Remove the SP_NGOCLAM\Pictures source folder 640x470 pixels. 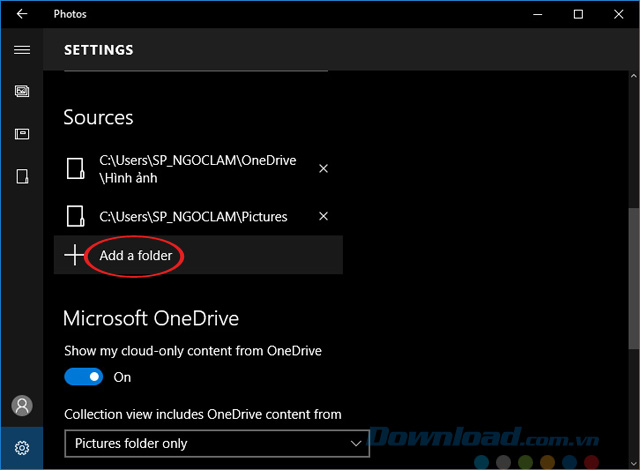tap(323, 216)
